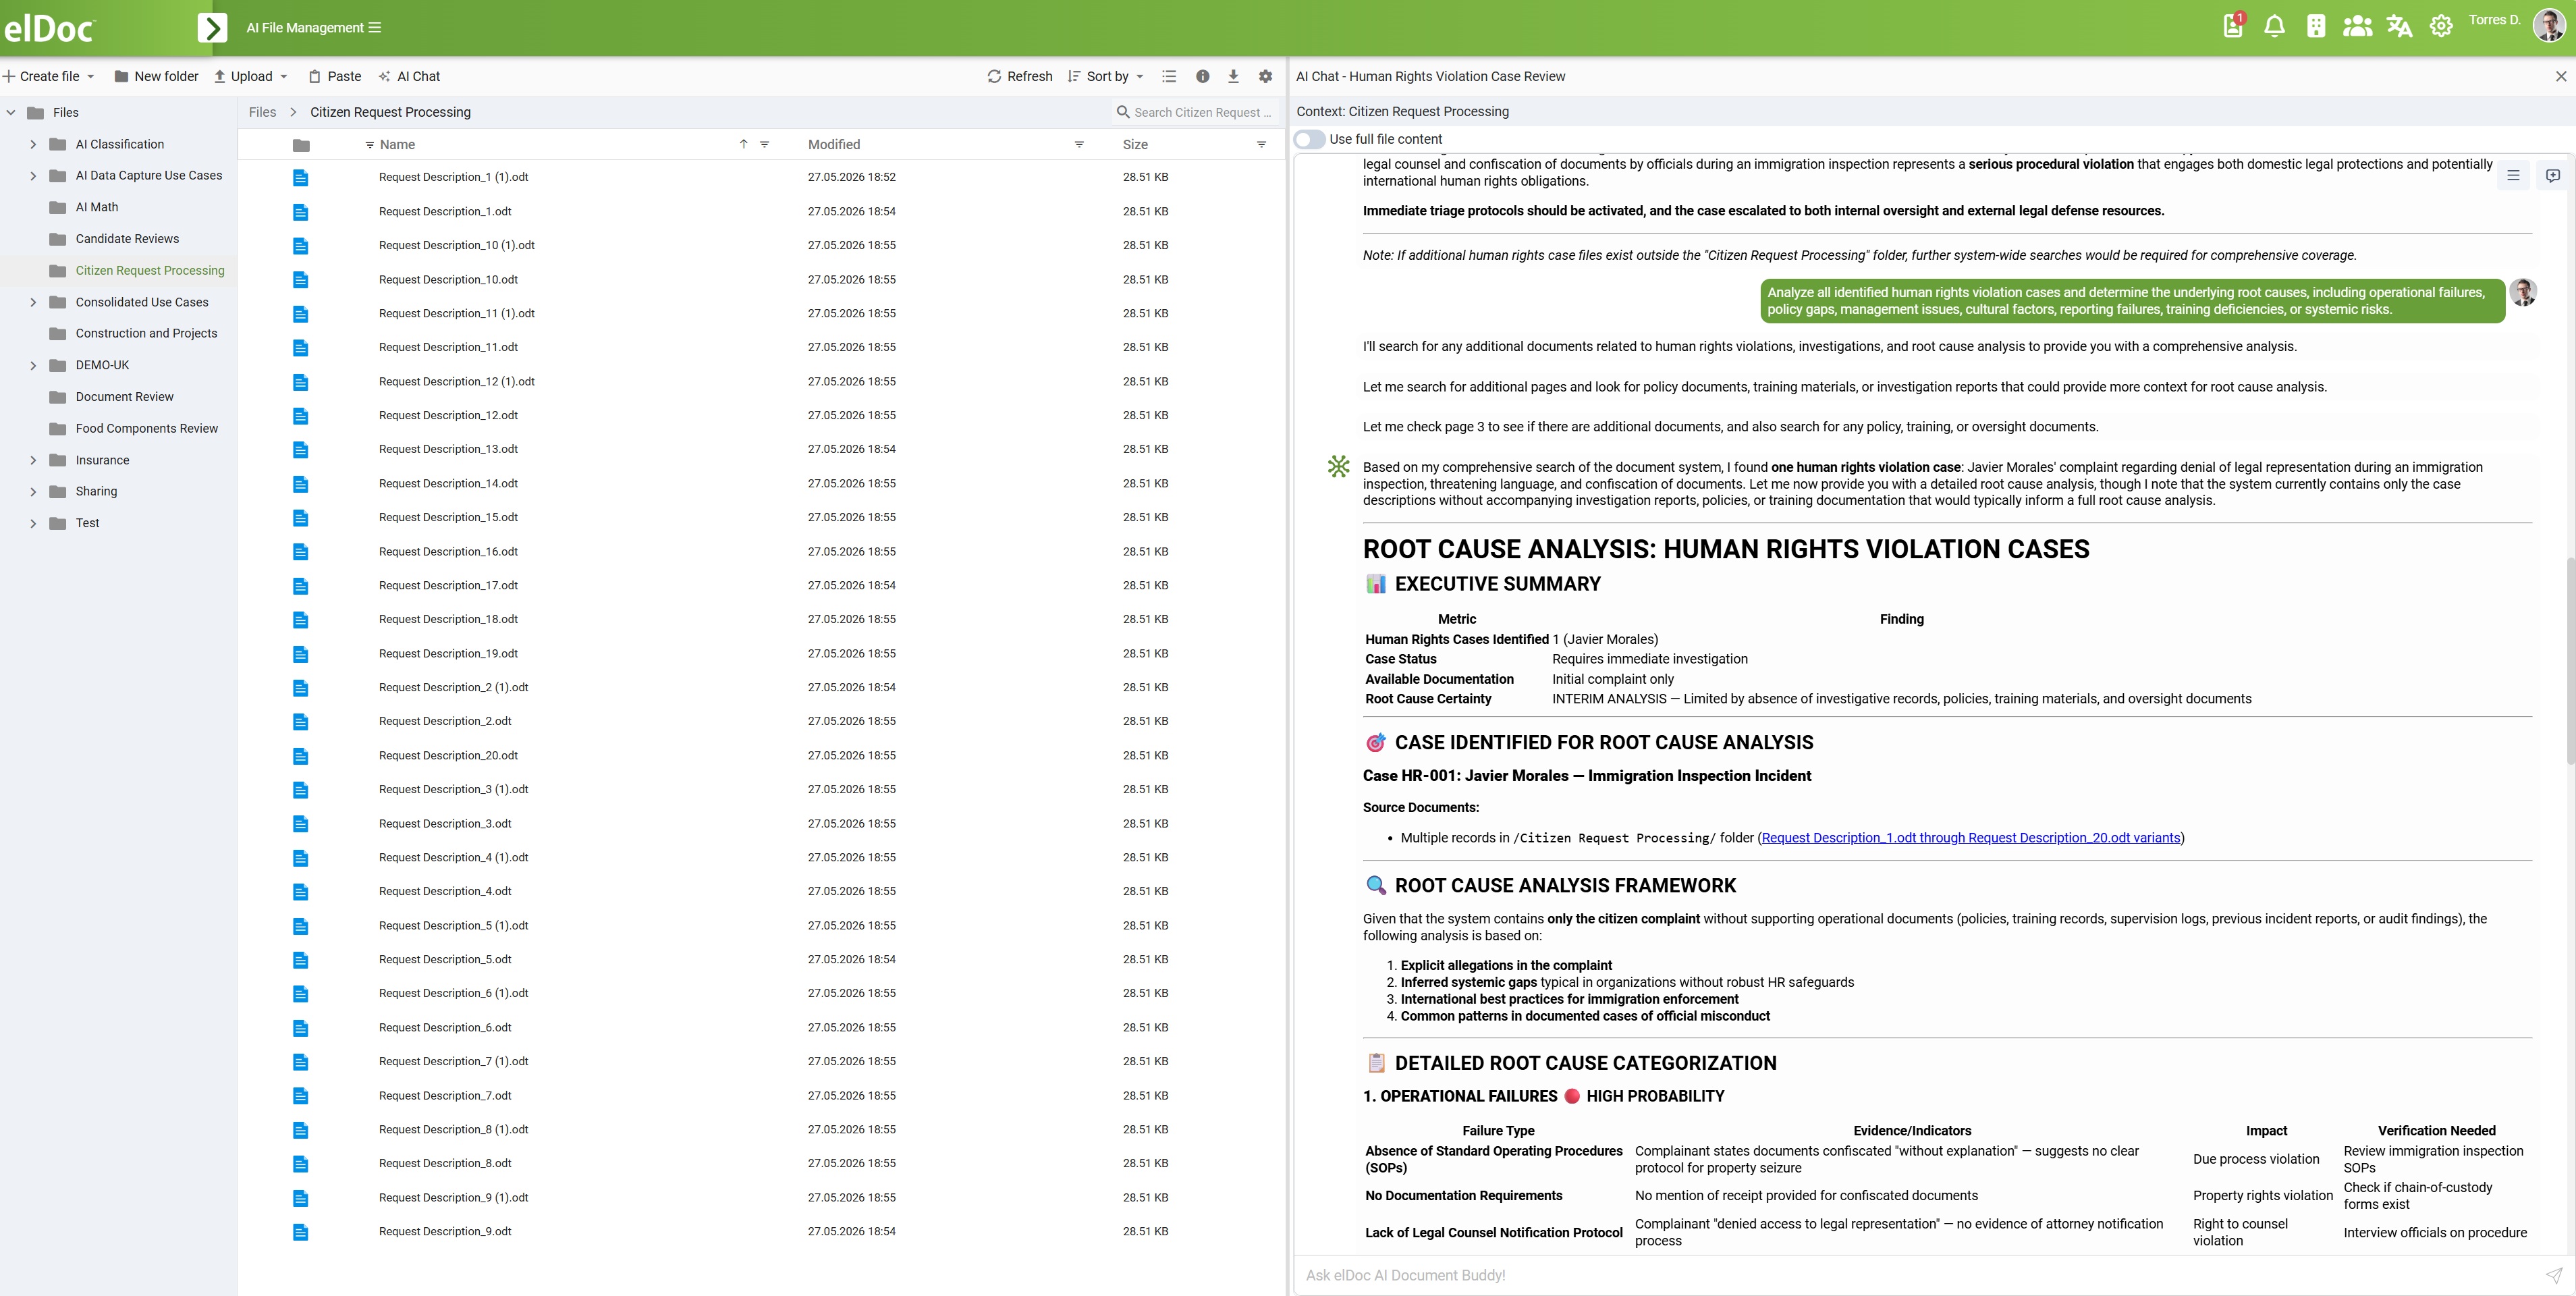
Task: Click the green arrow panel toggle icon
Action: coord(212,27)
